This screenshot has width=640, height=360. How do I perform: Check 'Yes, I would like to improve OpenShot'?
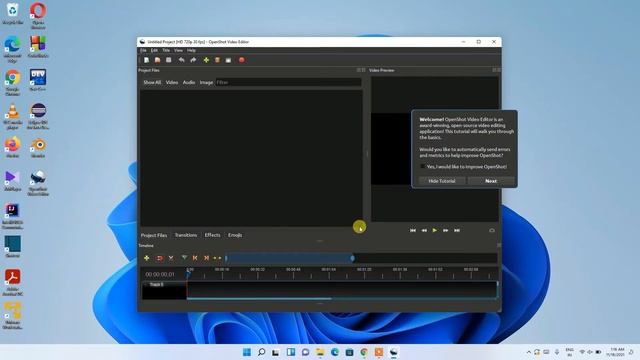pyautogui.click(x=423, y=167)
